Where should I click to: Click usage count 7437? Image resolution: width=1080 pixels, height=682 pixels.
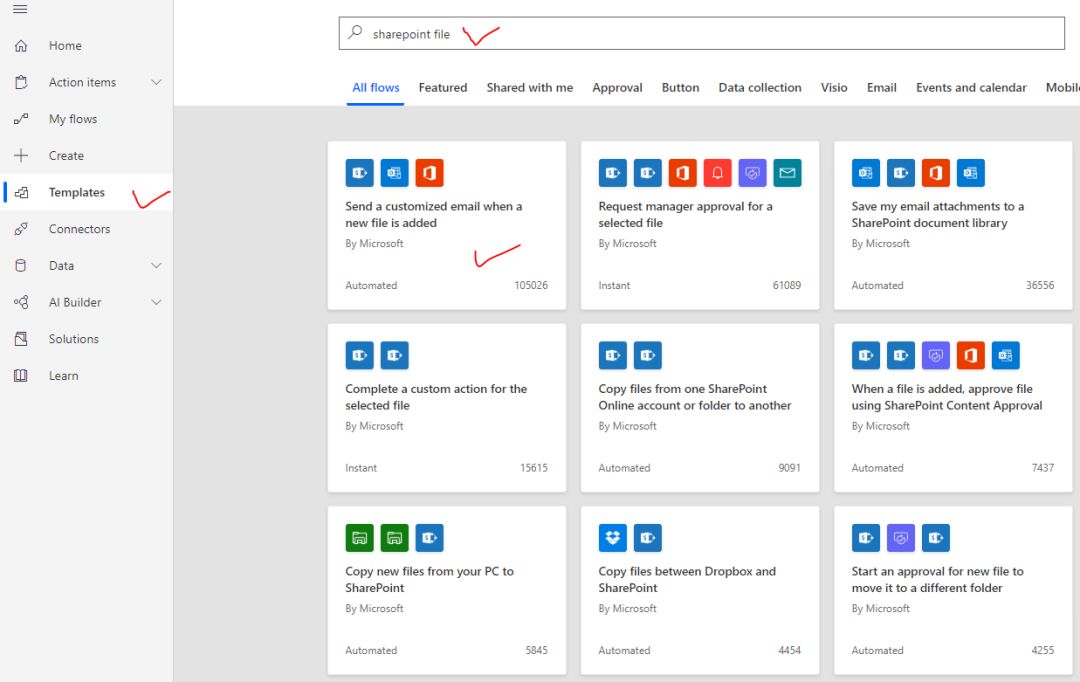click(1043, 468)
